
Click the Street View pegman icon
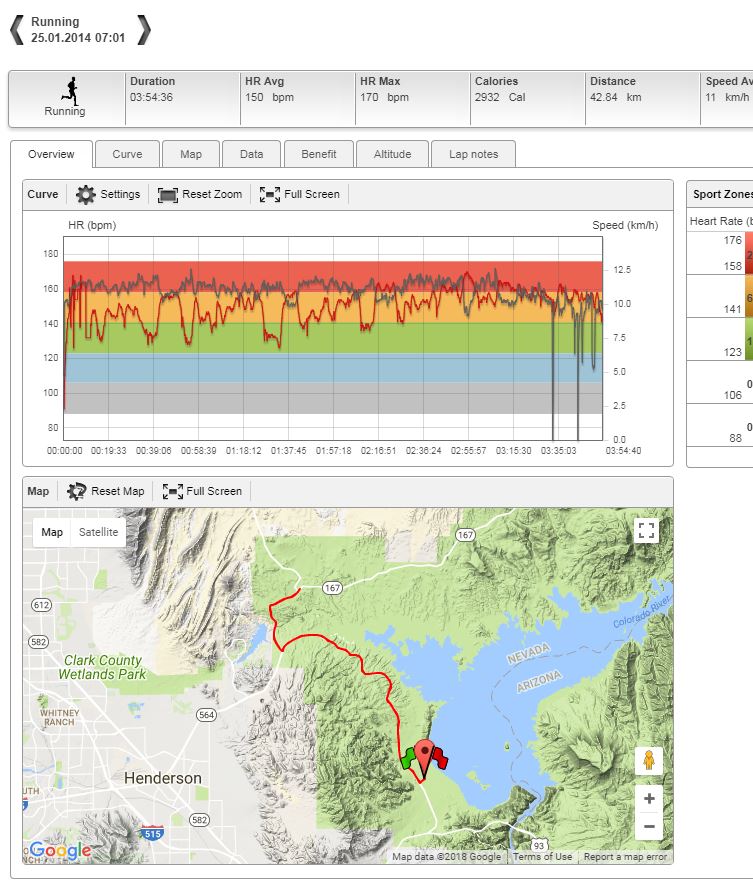click(649, 761)
